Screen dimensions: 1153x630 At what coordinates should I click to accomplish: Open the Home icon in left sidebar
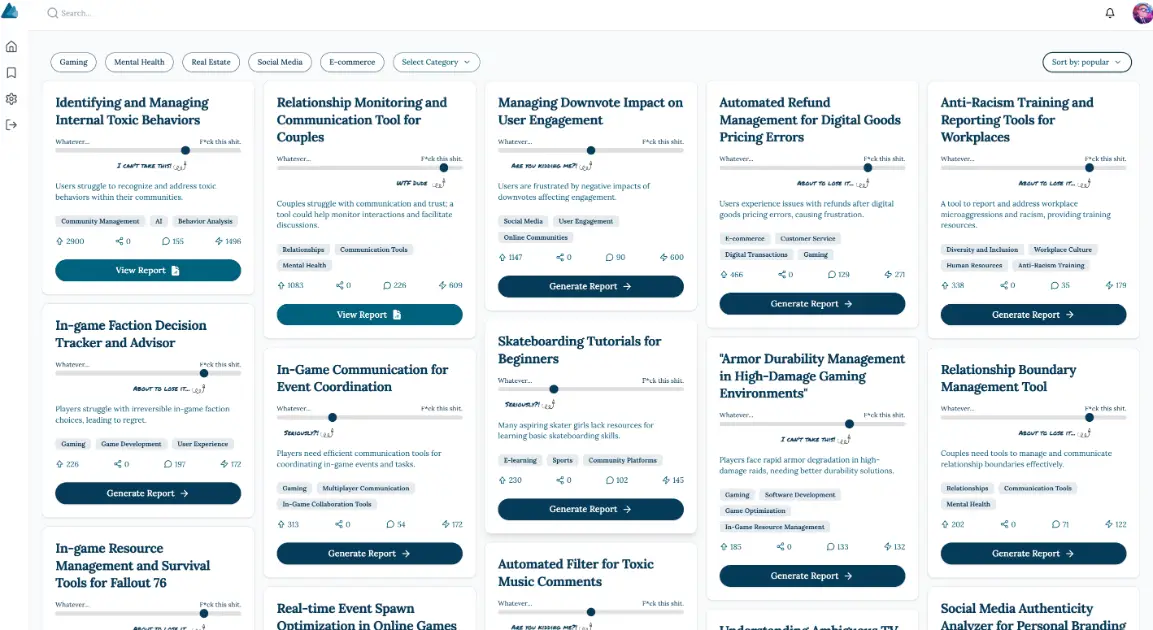tap(11, 46)
